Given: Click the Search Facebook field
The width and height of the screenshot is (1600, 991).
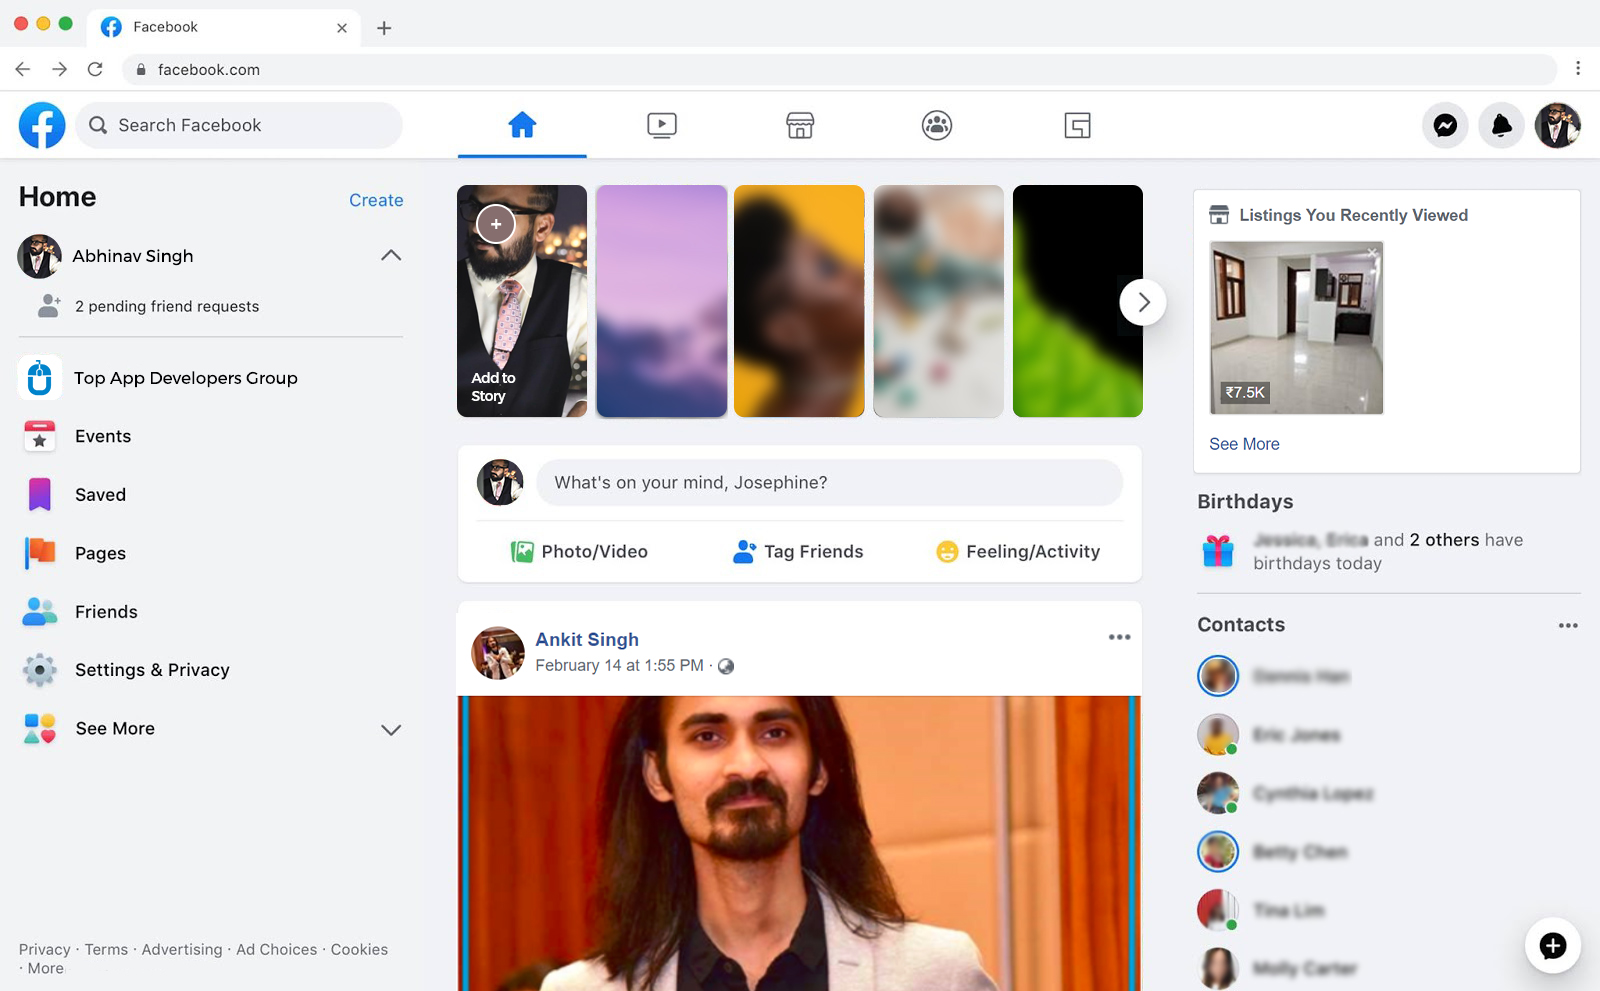Looking at the screenshot, I should point(240,126).
